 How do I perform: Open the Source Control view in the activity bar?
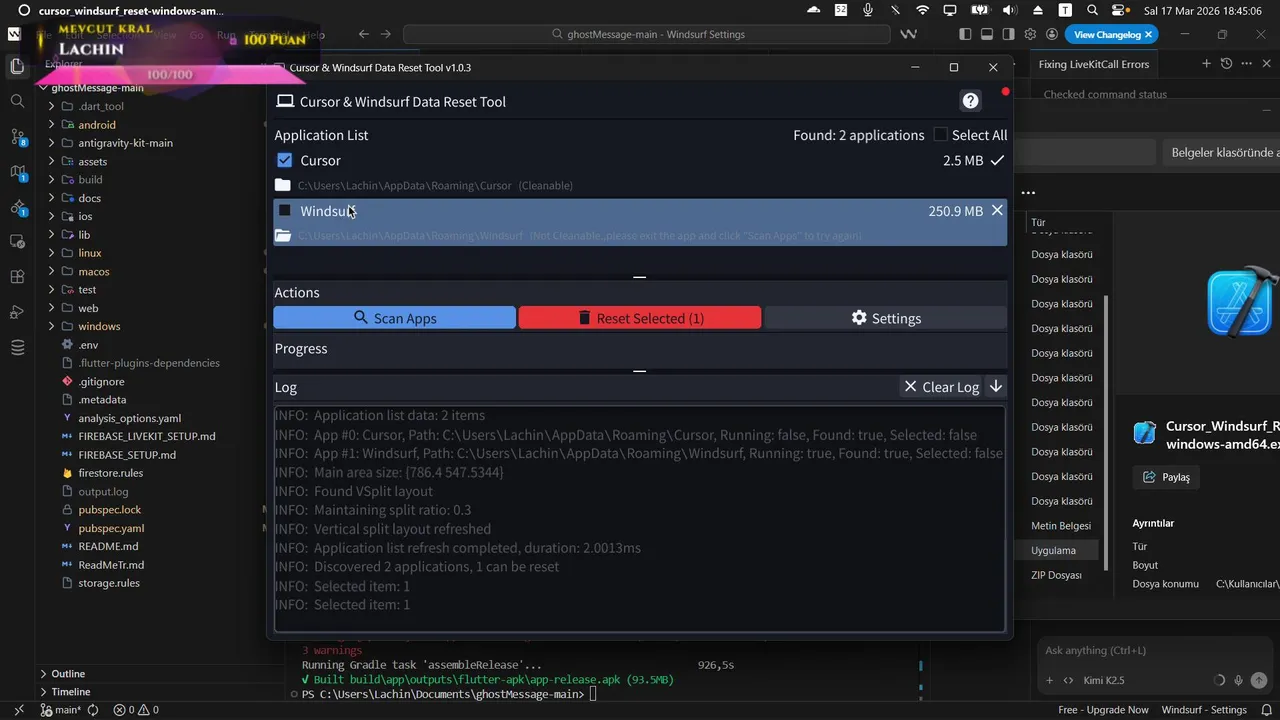tap(17, 137)
